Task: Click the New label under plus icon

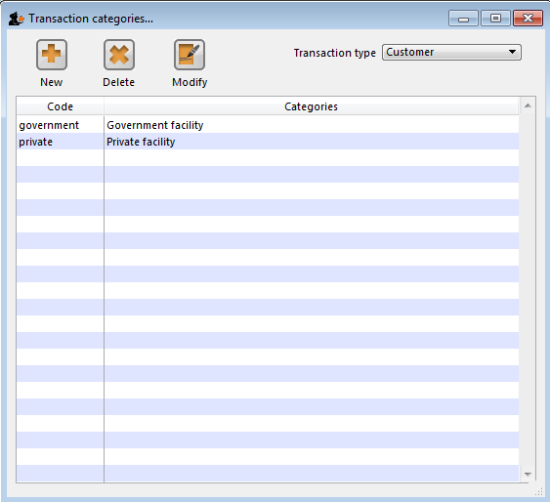Action: tap(51, 82)
